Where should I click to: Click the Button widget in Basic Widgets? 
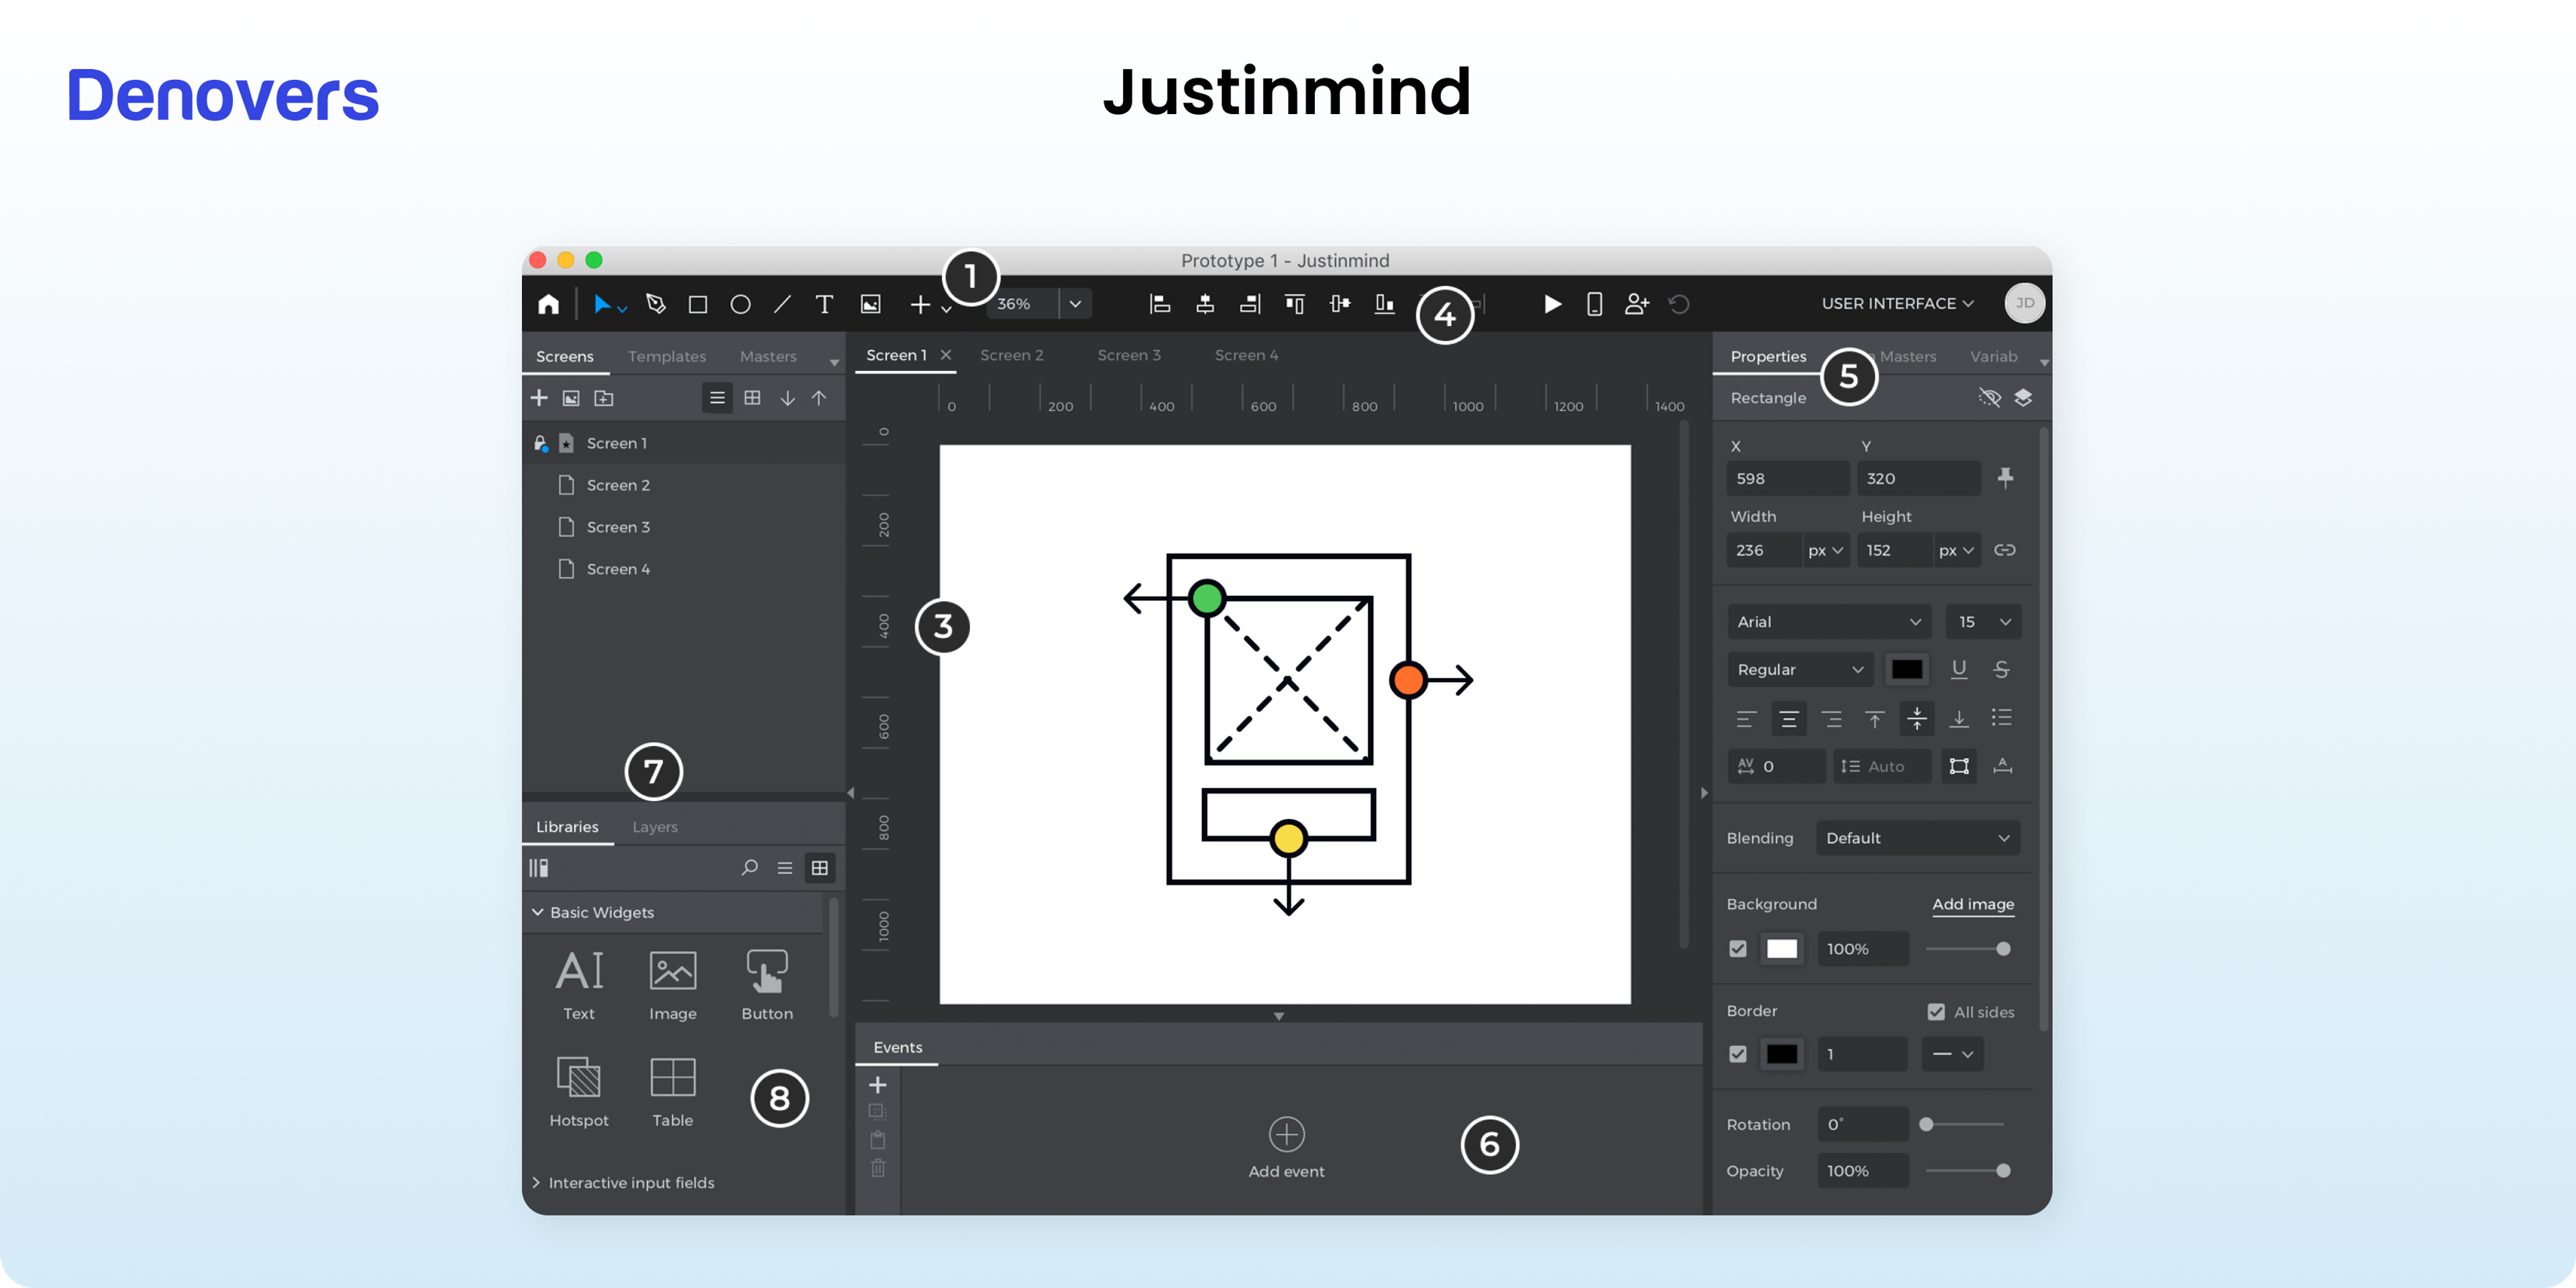click(767, 985)
